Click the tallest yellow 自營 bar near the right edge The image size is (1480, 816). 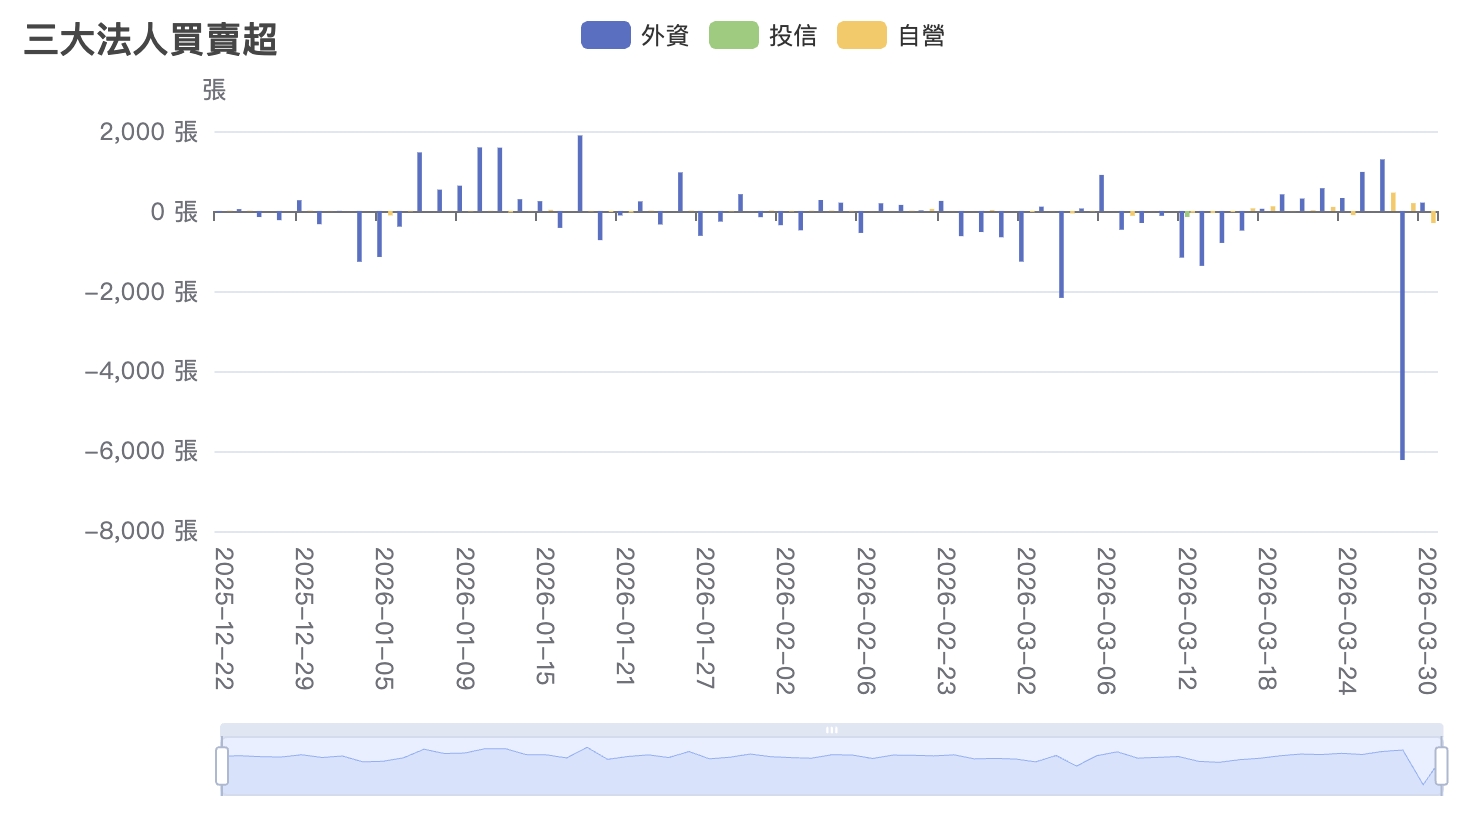click(1393, 201)
